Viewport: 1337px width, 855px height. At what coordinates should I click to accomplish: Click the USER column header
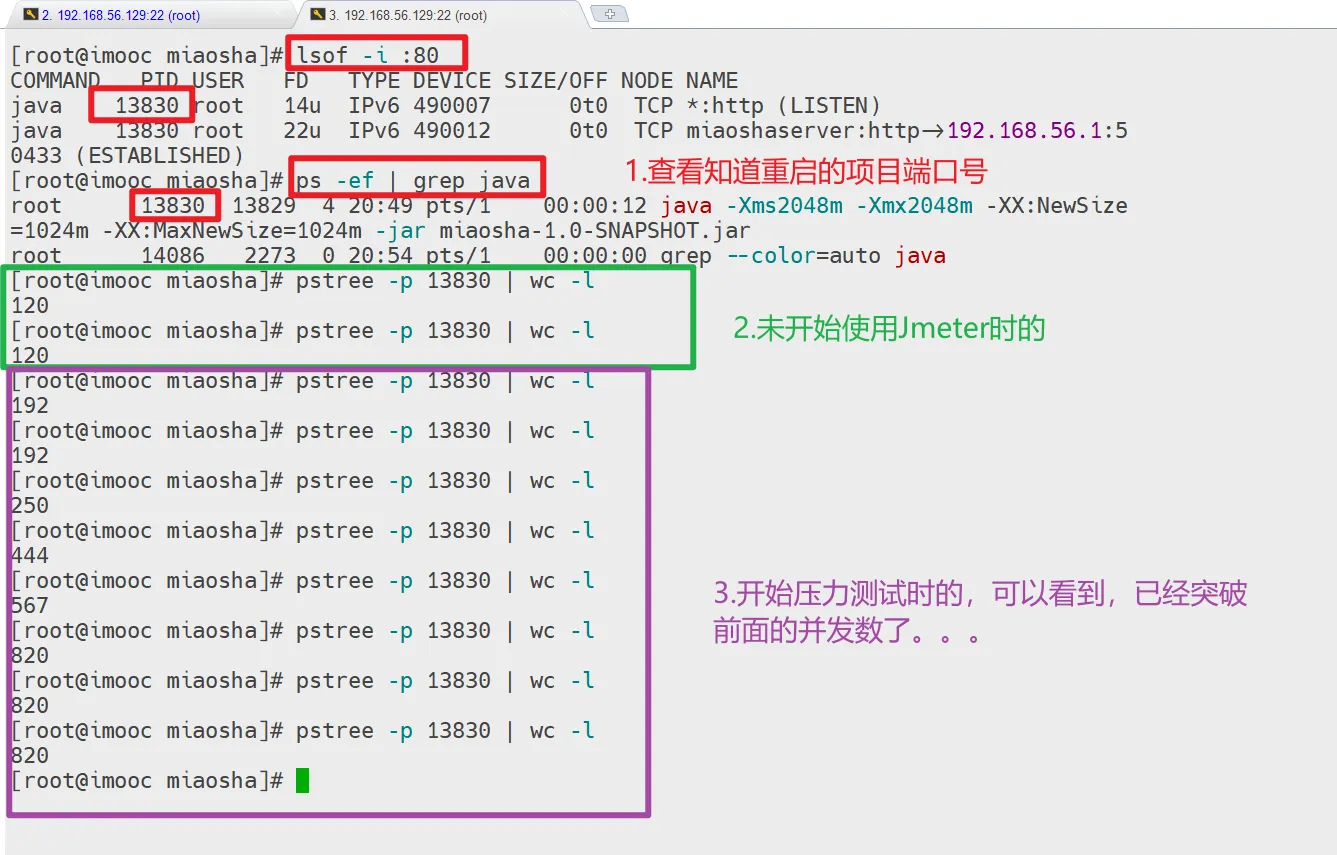pos(218,81)
